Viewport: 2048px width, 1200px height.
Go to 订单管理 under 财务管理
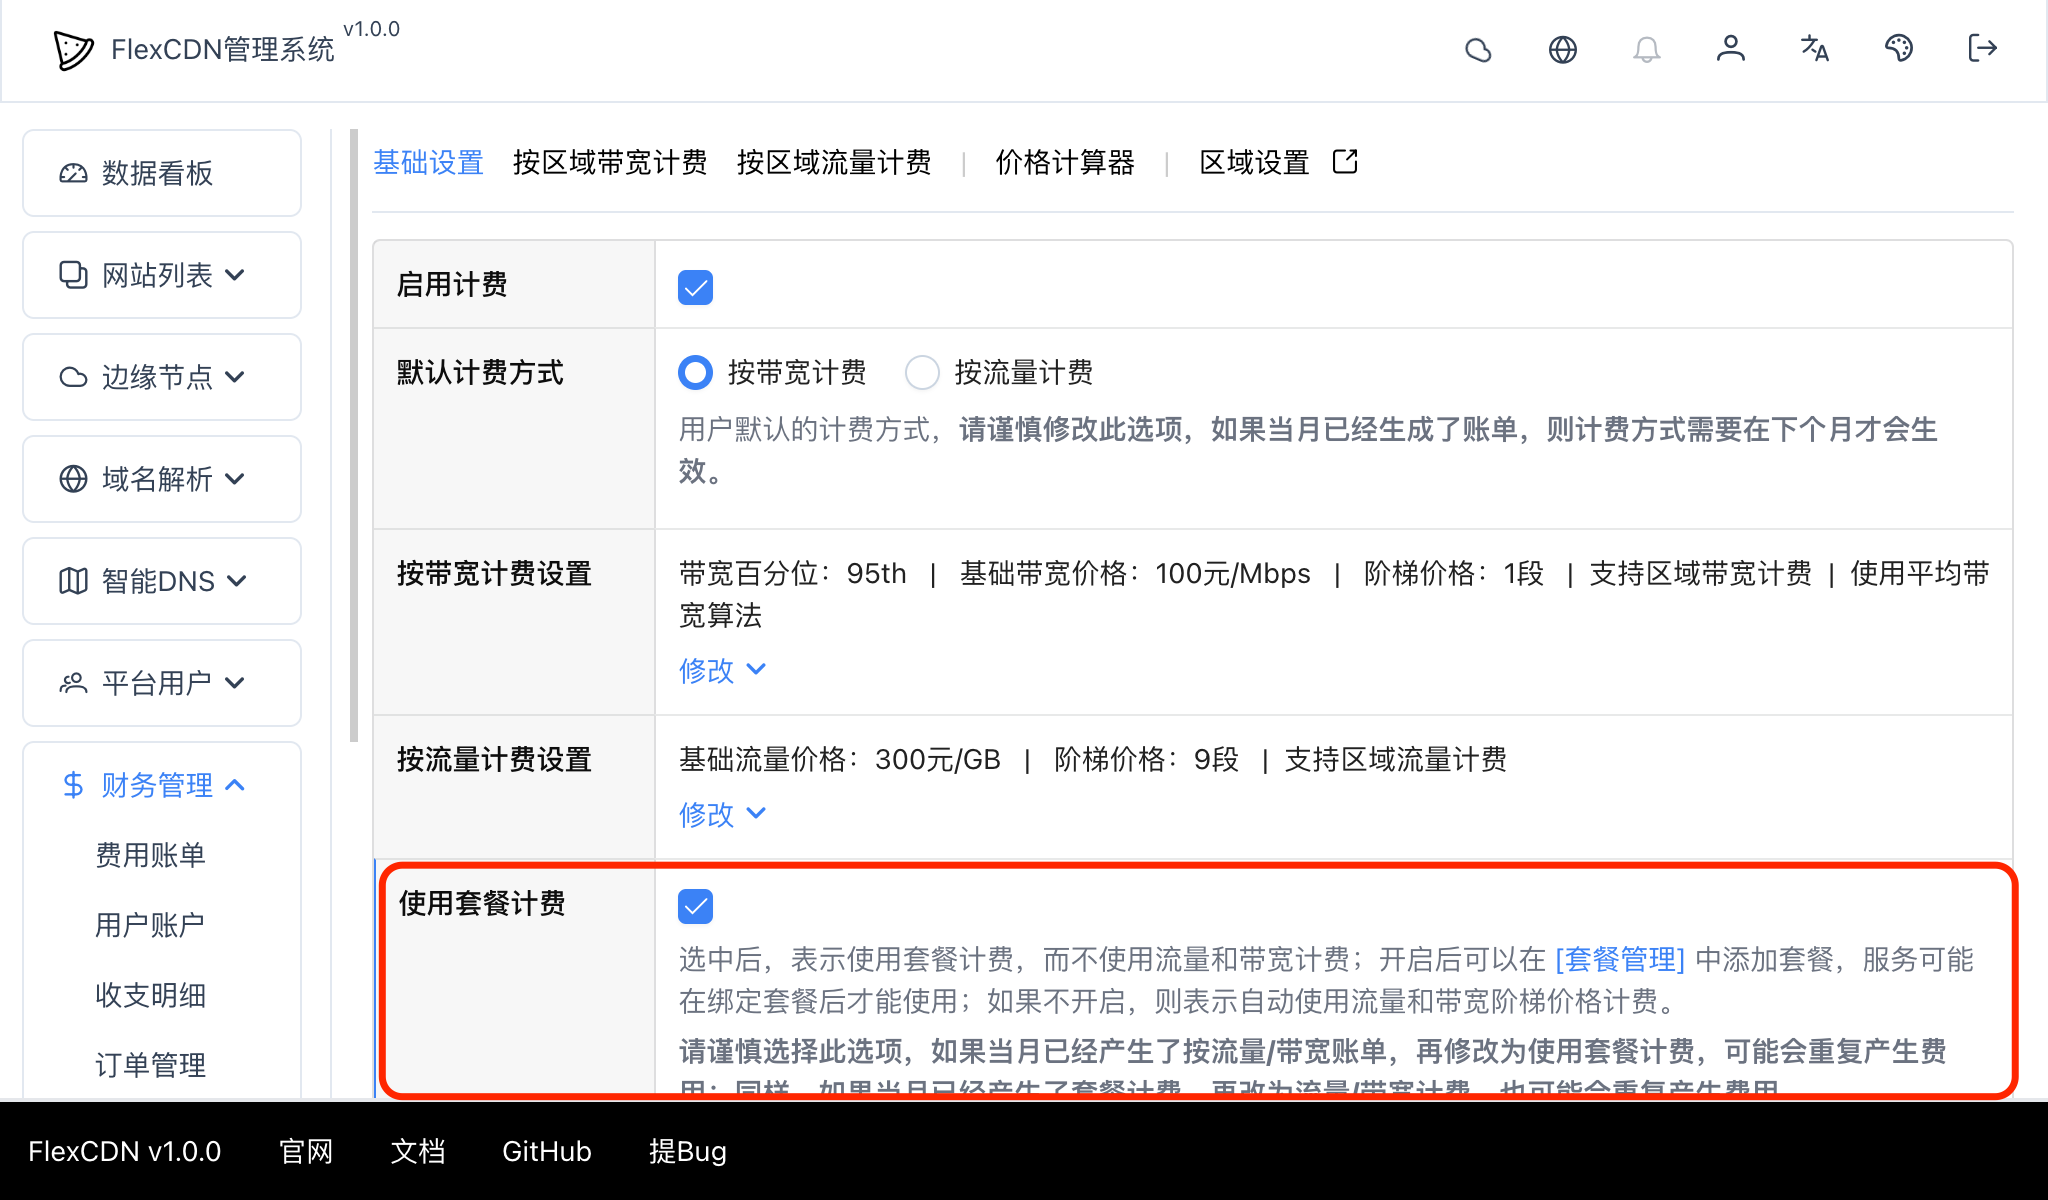click(150, 1065)
